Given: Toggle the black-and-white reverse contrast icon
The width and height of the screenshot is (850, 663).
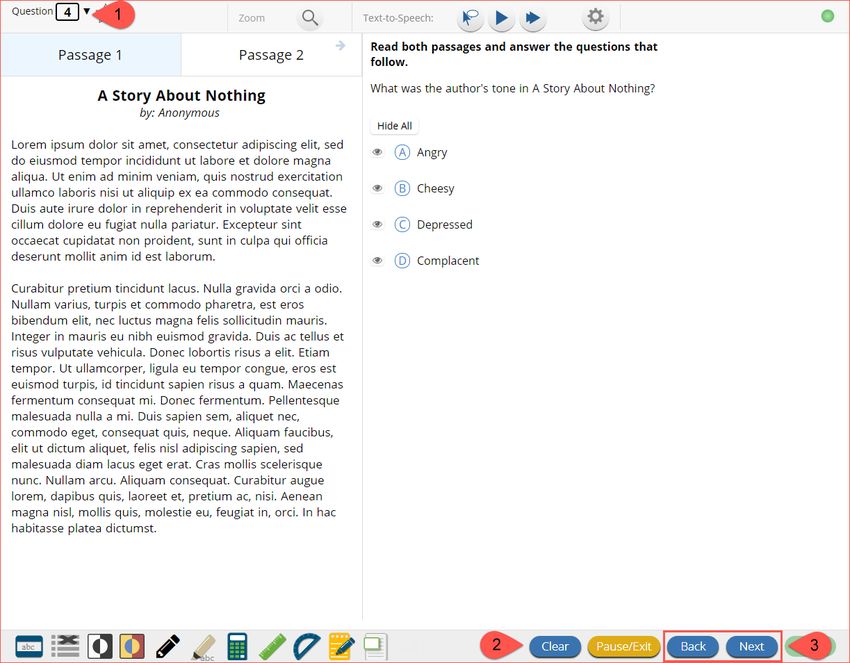Looking at the screenshot, I should point(100,646).
